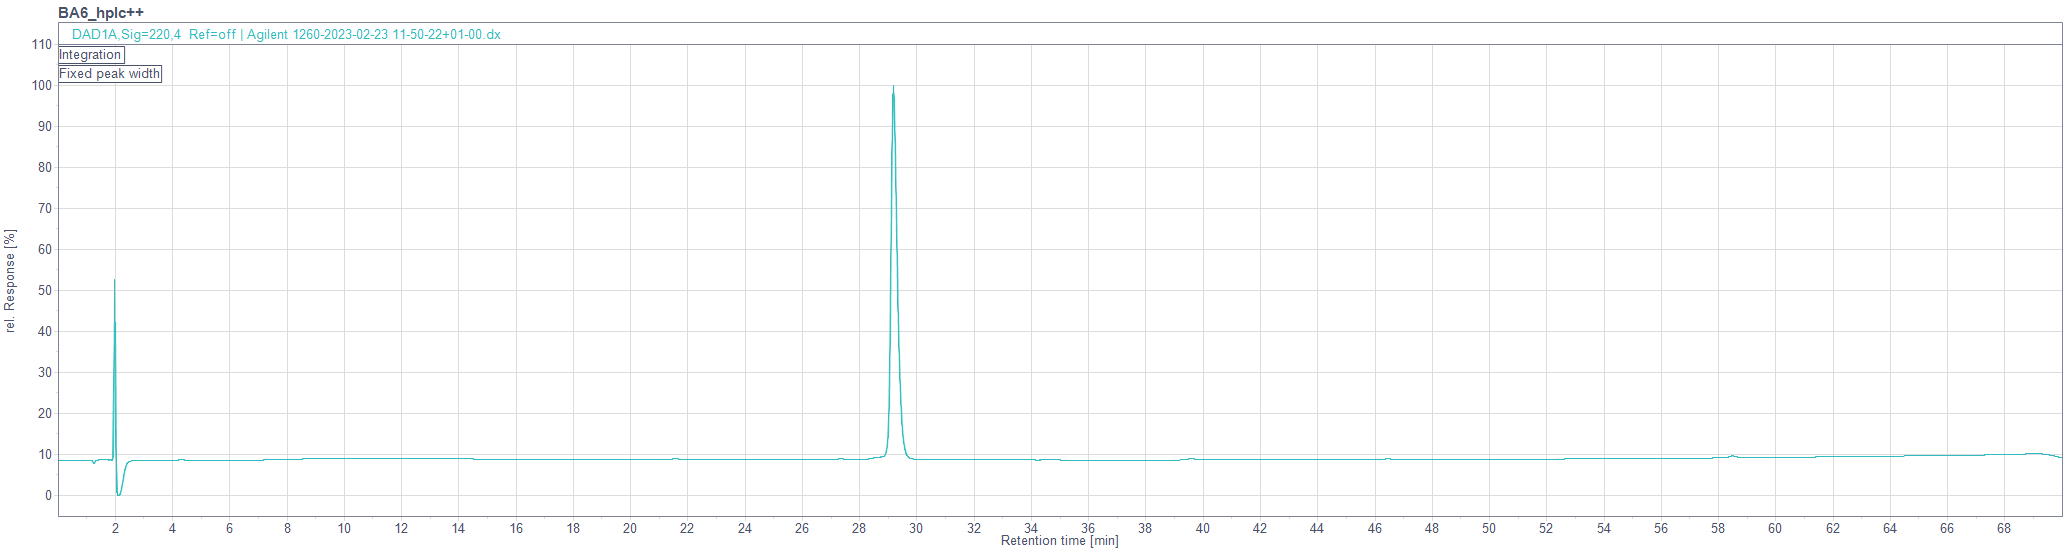Click the 58 tick on the retention time axis

[x=1718, y=528]
